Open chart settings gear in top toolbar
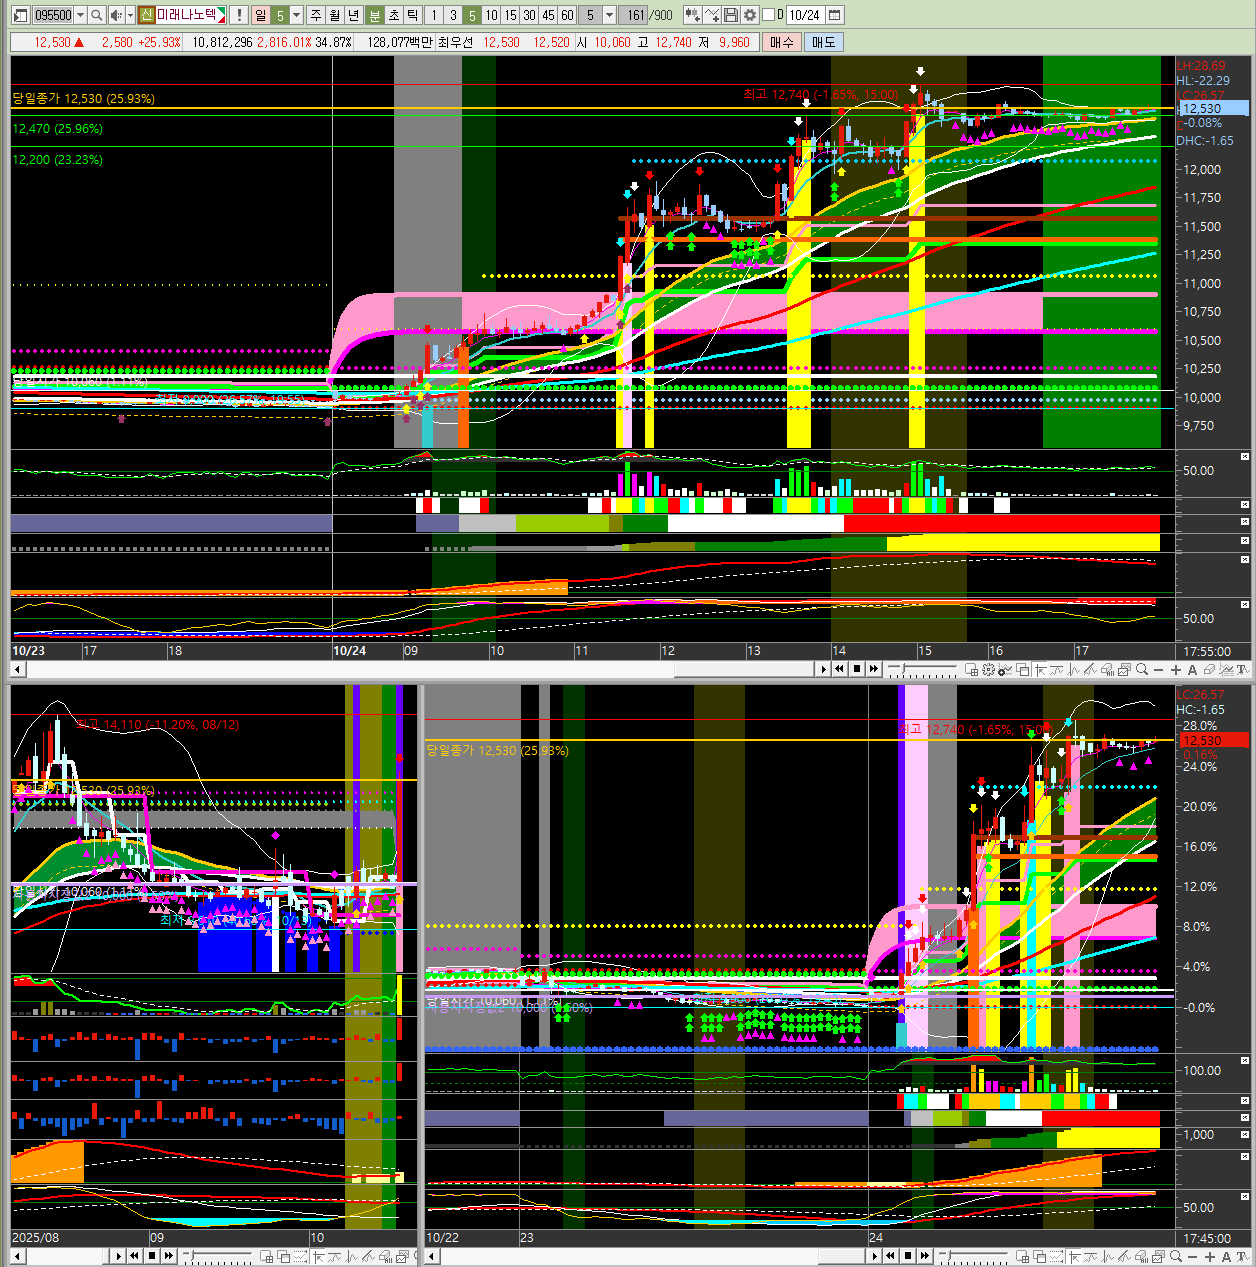The image size is (1256, 1267). click(750, 15)
